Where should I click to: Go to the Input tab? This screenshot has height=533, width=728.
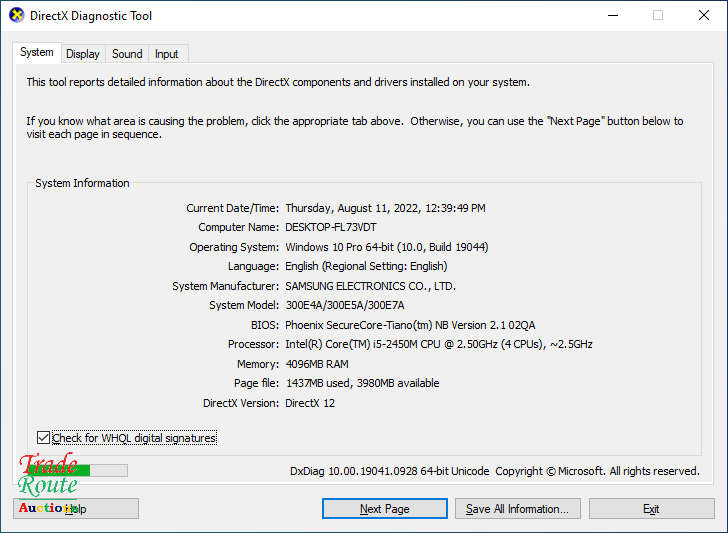167,54
